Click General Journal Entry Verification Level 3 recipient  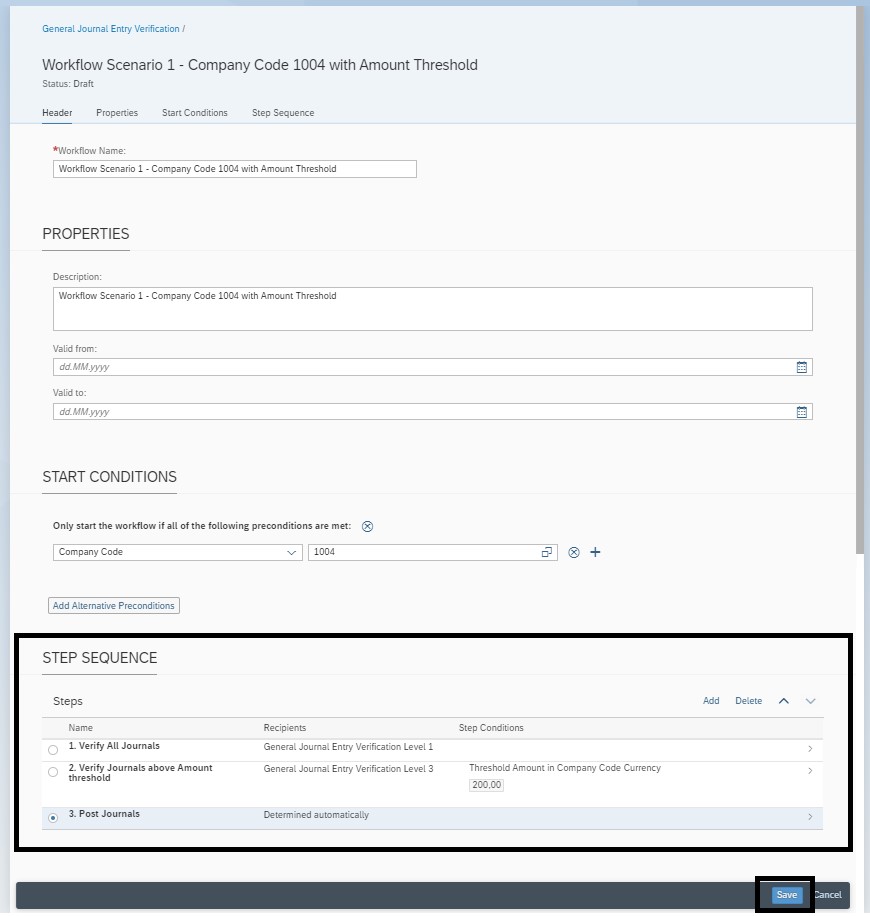[348, 769]
